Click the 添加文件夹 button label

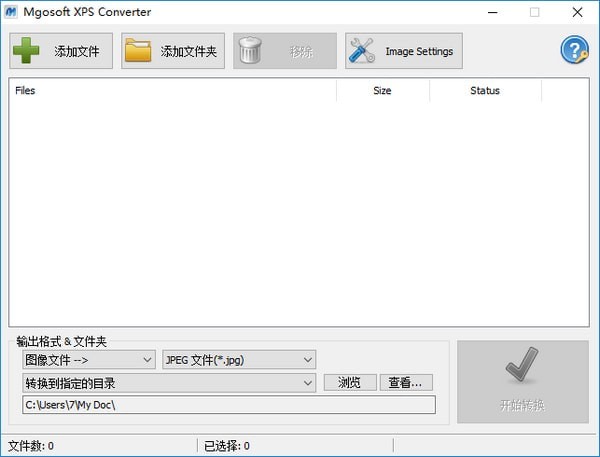click(x=189, y=51)
